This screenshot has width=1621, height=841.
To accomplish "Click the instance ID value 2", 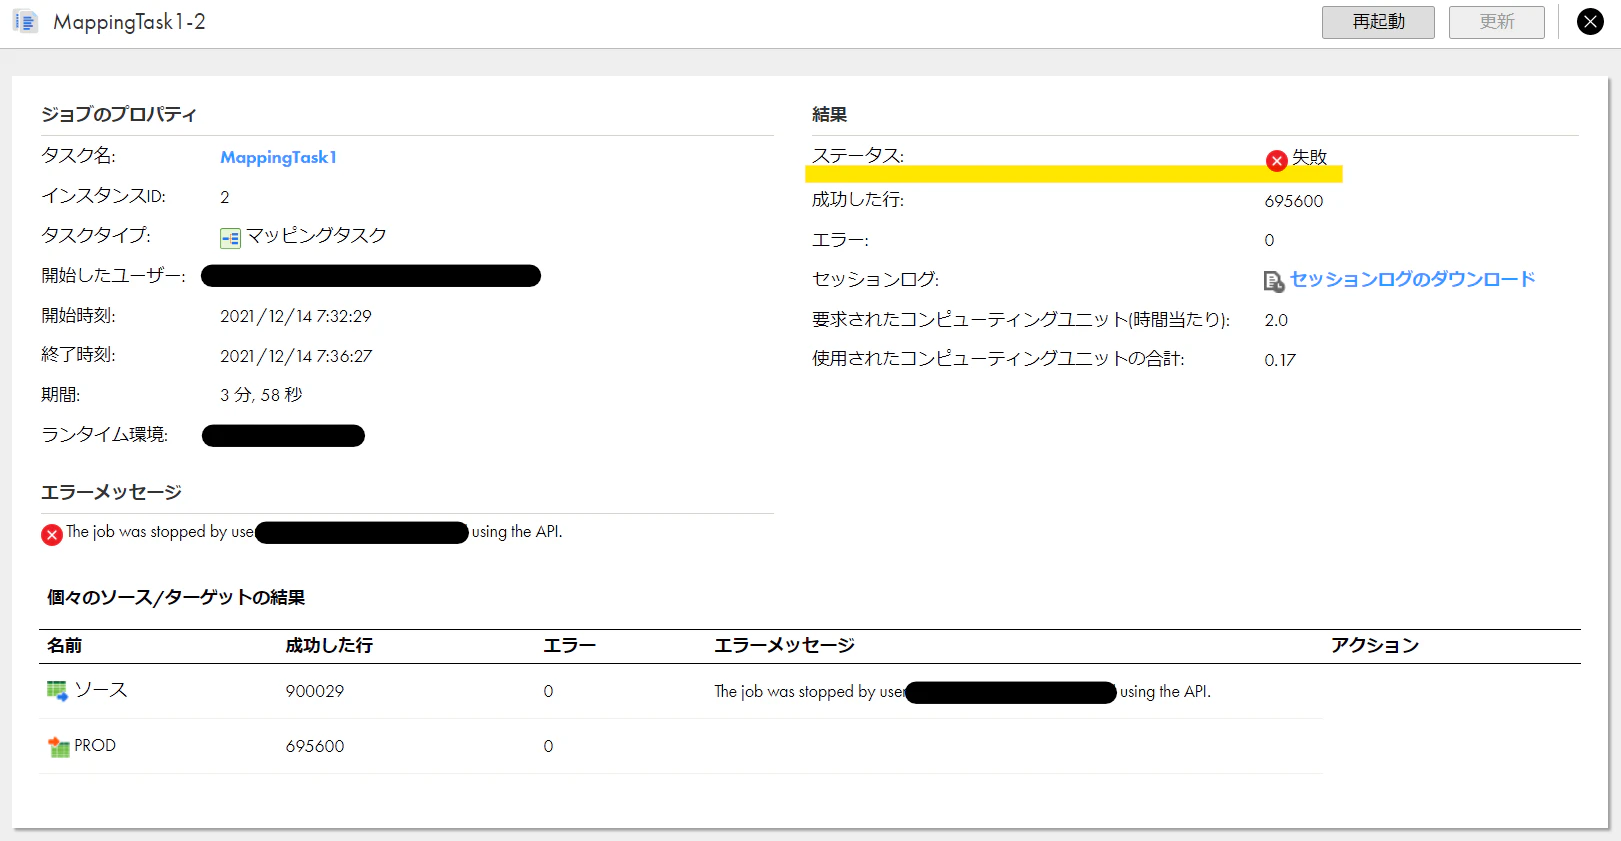I will coord(225,197).
